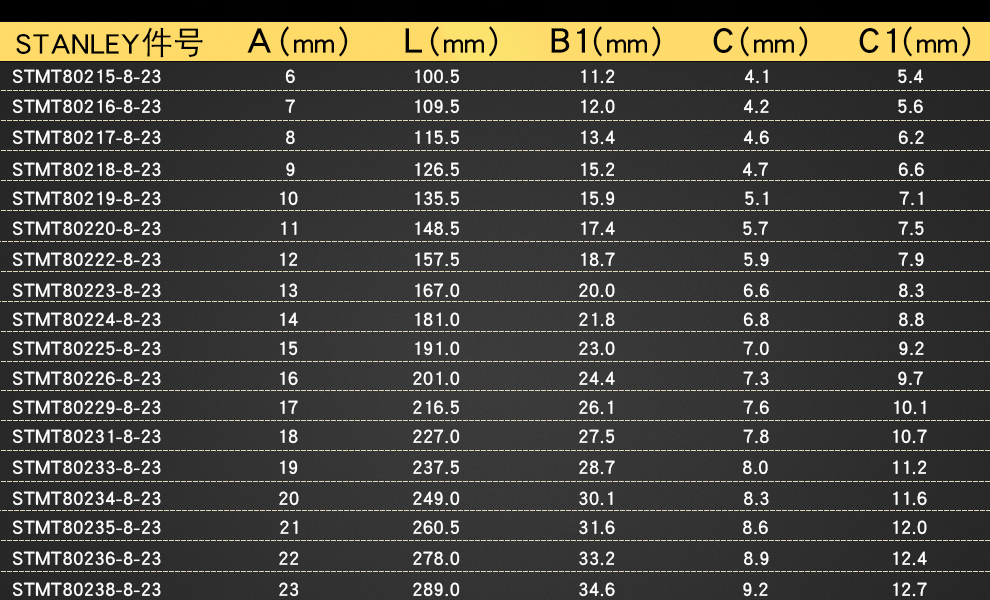Click L value 181.0

(x=436, y=320)
